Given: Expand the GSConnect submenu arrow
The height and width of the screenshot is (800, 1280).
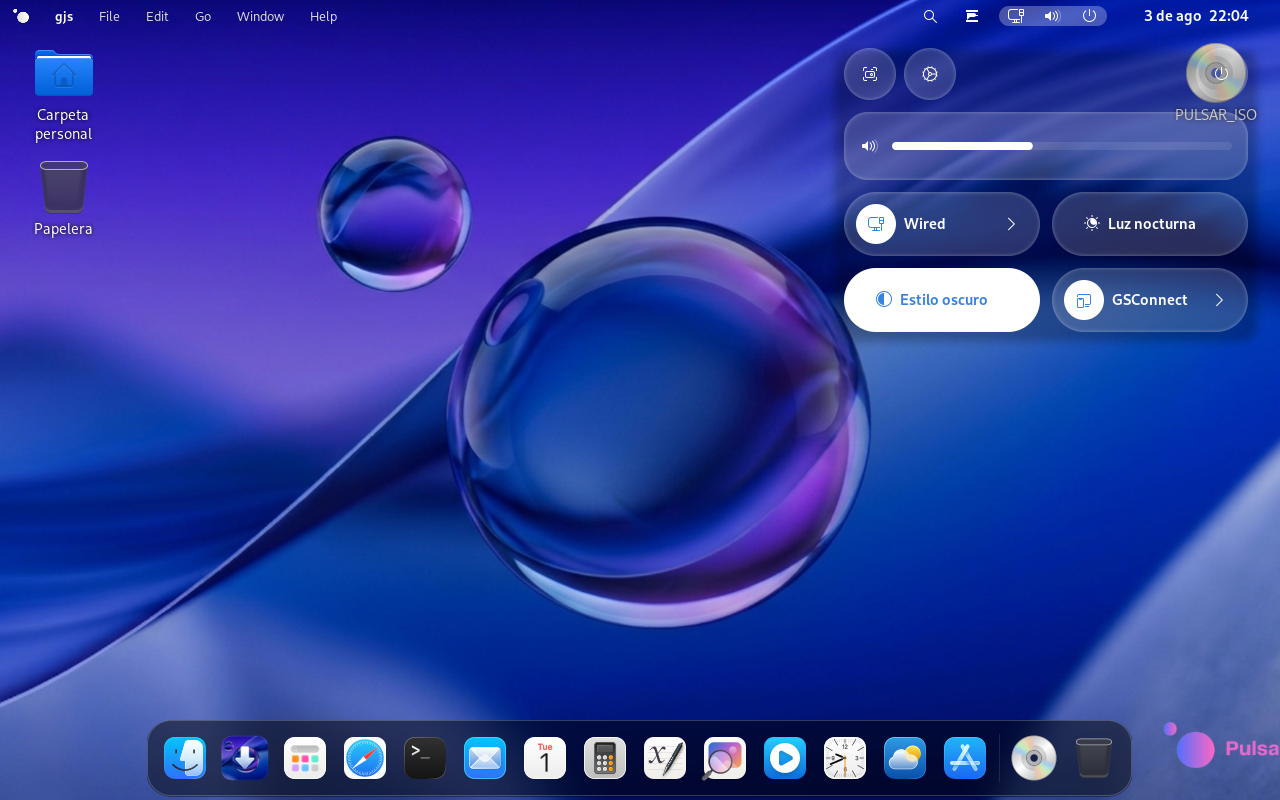Looking at the screenshot, I should point(1219,300).
